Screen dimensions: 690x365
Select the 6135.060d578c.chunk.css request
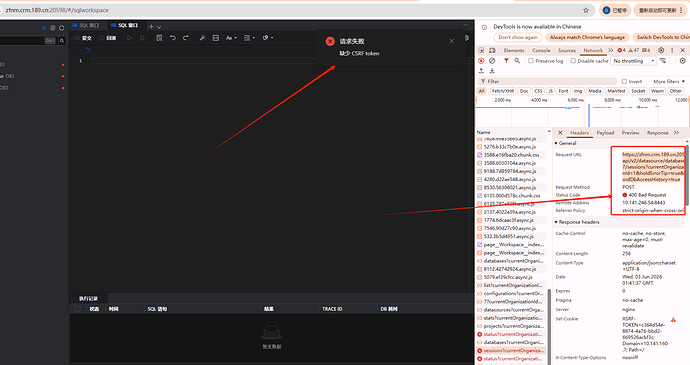511,195
